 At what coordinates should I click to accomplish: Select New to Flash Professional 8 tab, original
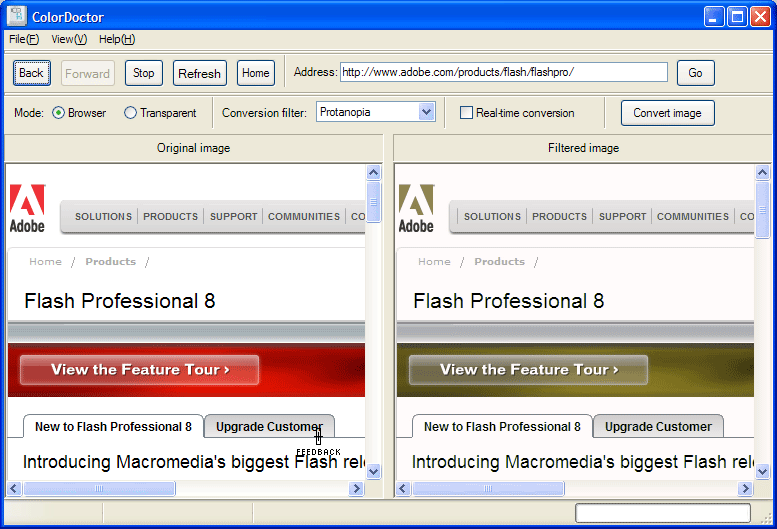(113, 426)
